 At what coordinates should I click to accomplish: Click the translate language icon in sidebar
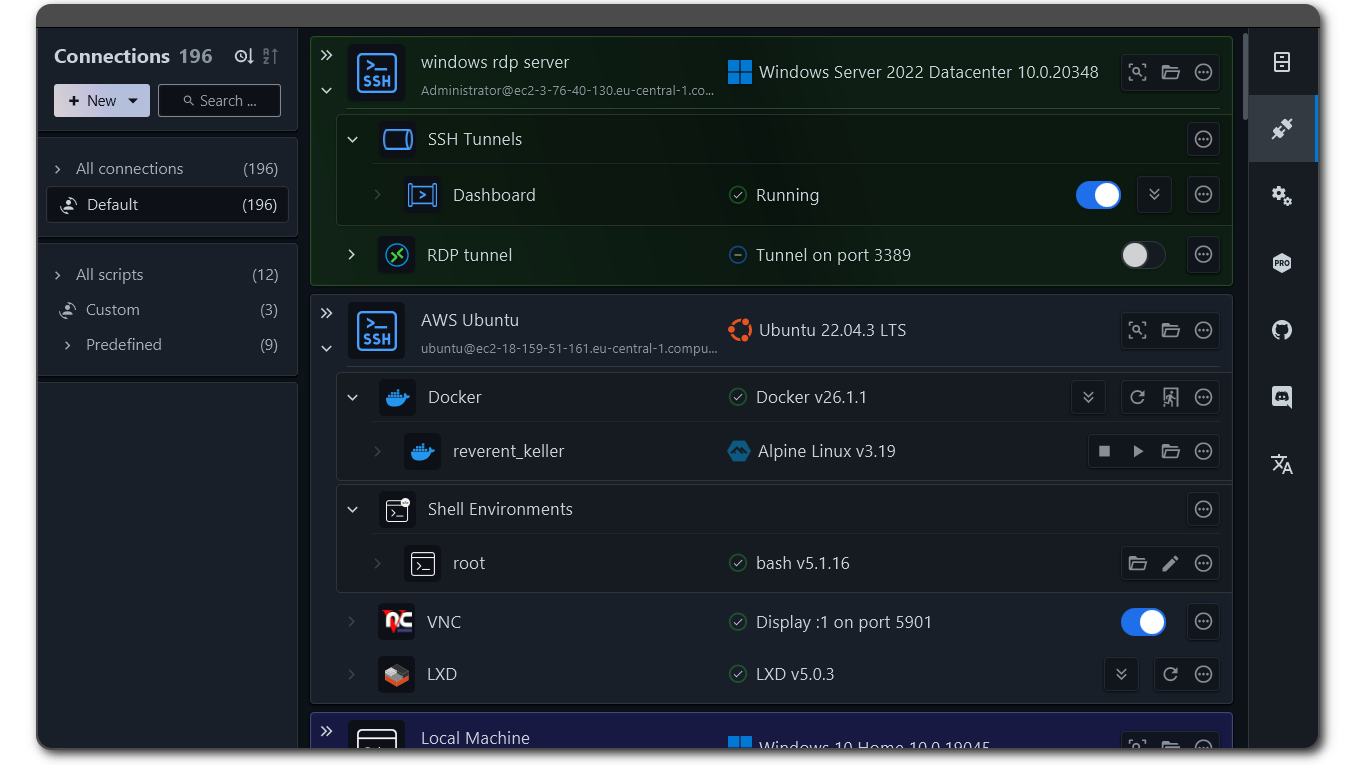pyautogui.click(x=1282, y=464)
